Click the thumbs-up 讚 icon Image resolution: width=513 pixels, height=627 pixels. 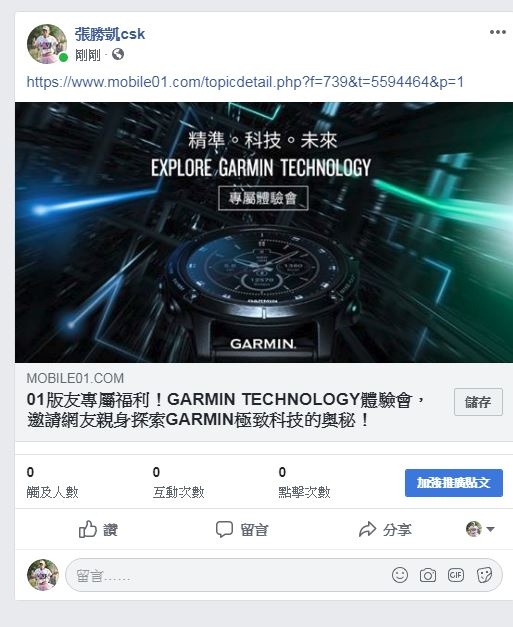click(88, 529)
